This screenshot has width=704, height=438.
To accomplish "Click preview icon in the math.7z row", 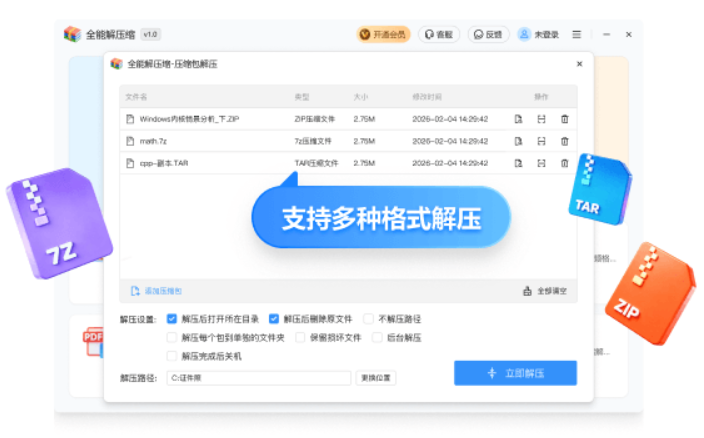I will [518, 141].
